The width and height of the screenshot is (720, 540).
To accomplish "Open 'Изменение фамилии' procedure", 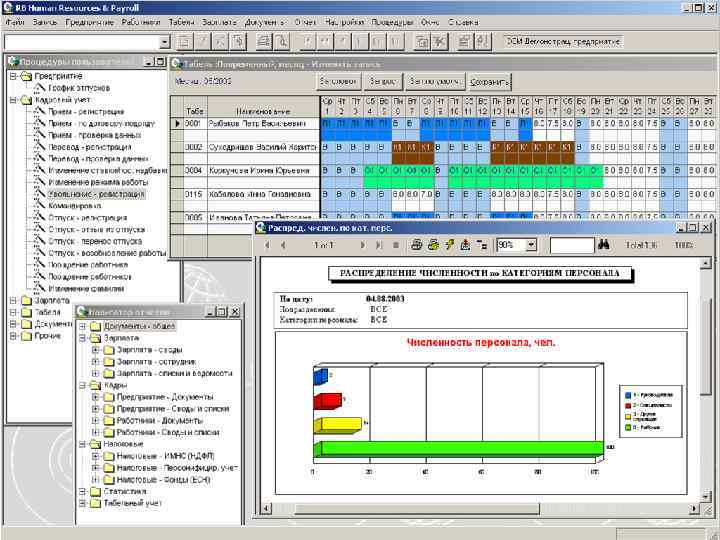I will point(86,288).
